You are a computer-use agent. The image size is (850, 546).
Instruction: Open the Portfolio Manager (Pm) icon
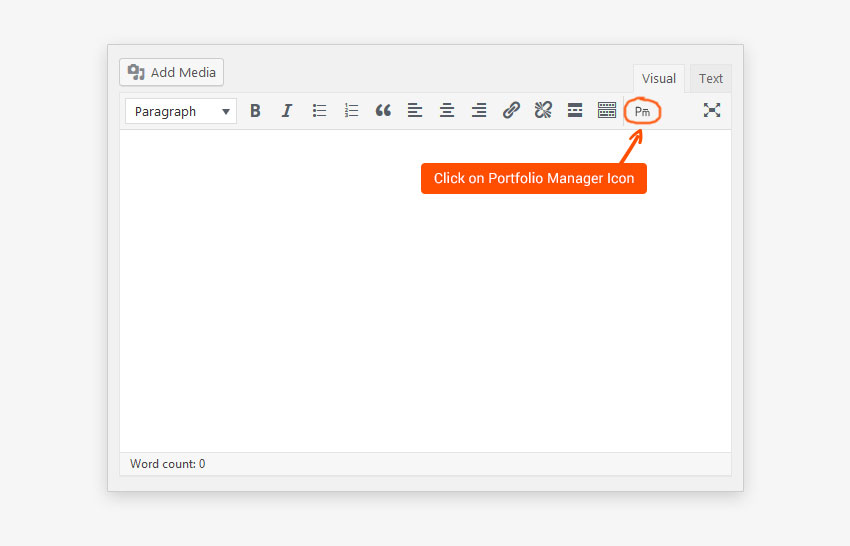pos(642,112)
